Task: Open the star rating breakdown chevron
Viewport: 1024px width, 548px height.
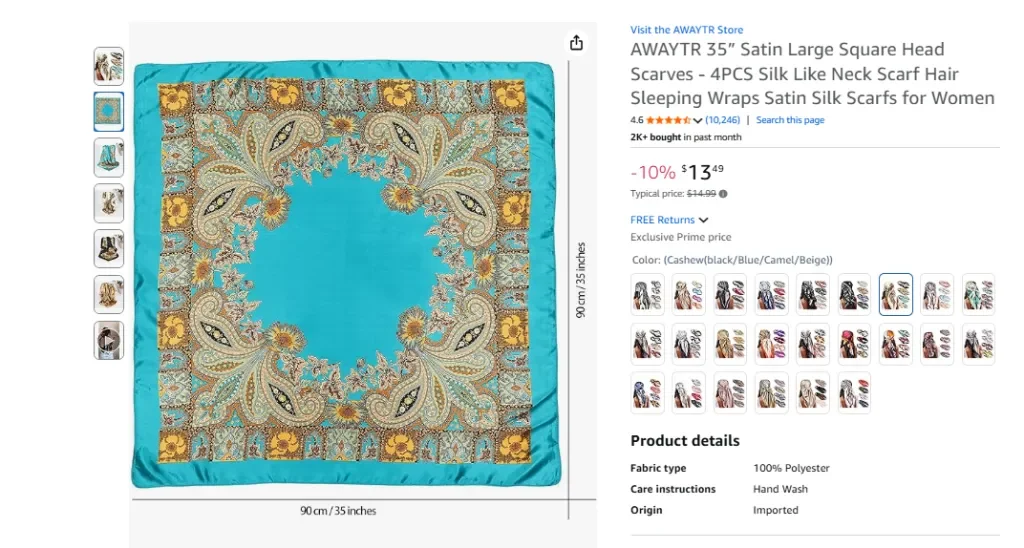Action: [697, 121]
